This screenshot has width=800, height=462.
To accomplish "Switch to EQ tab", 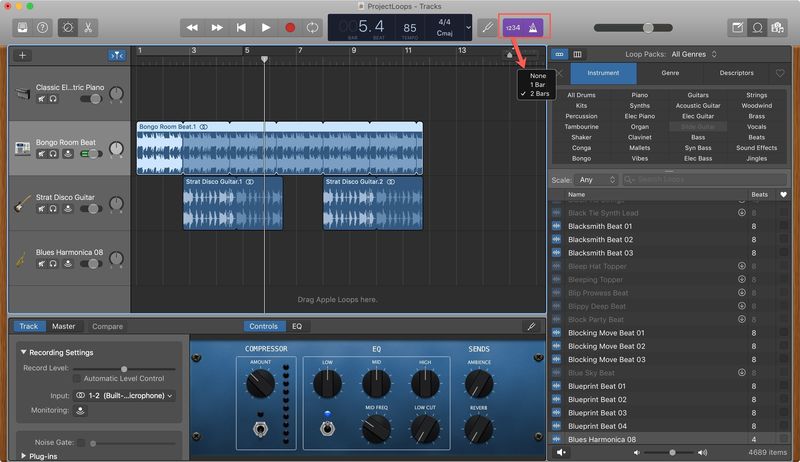I will coord(297,326).
